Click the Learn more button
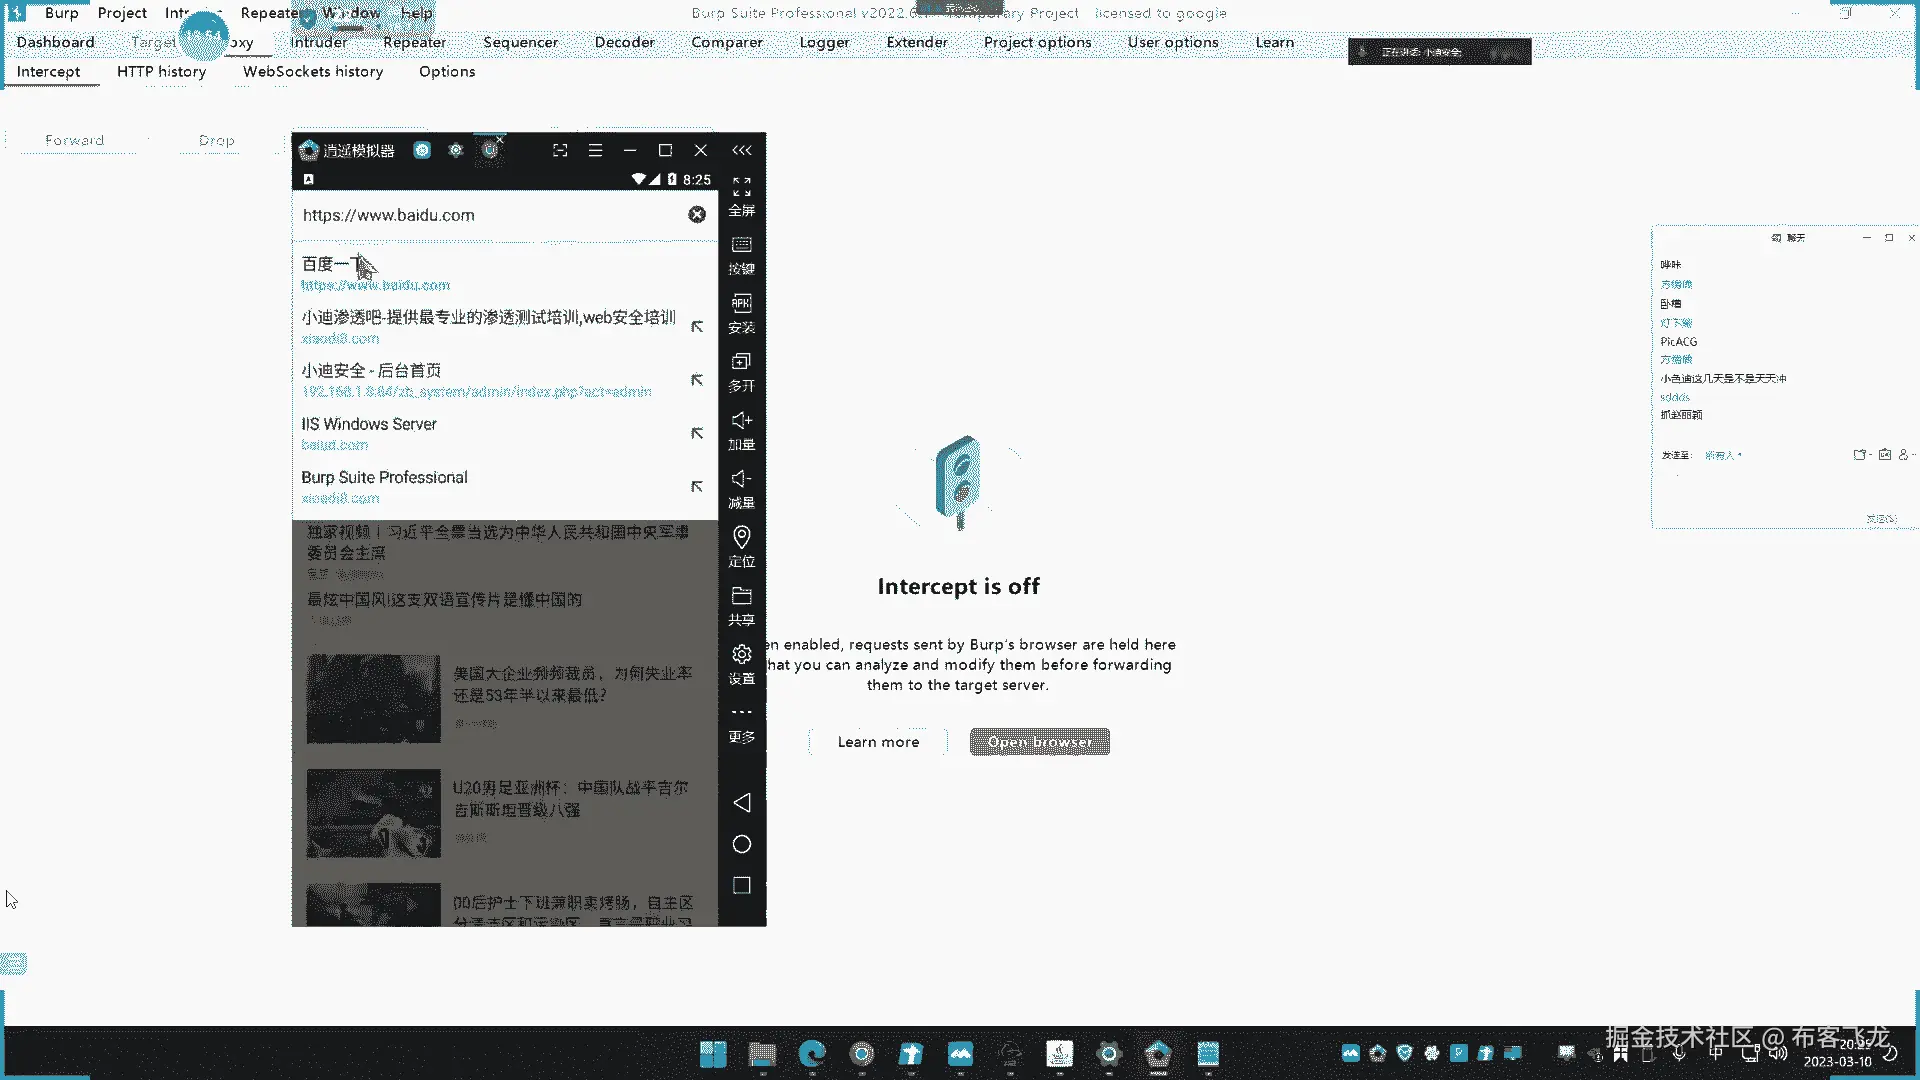Image resolution: width=1920 pixels, height=1080 pixels. pyautogui.click(x=878, y=742)
